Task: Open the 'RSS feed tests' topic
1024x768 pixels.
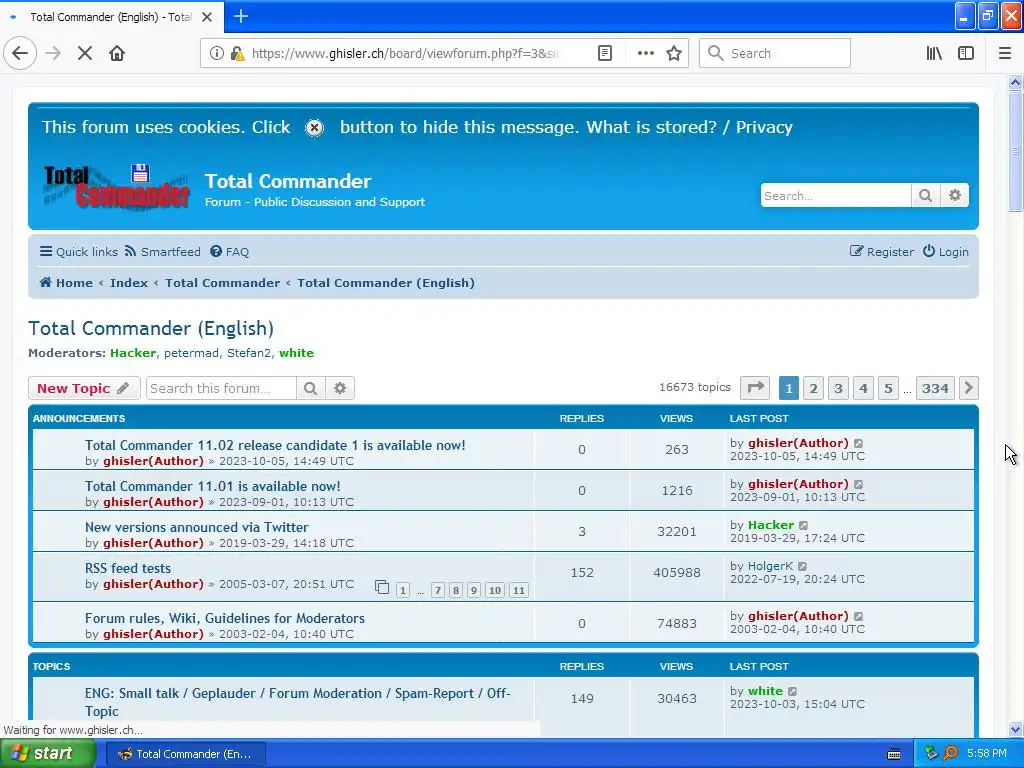Action: (128, 568)
